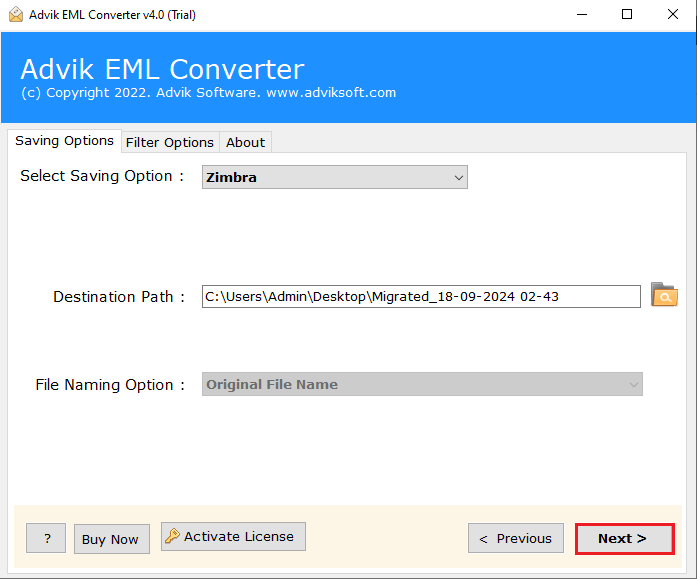Click inside the Destination Path field
This screenshot has height=579, width=697.
pos(421,296)
